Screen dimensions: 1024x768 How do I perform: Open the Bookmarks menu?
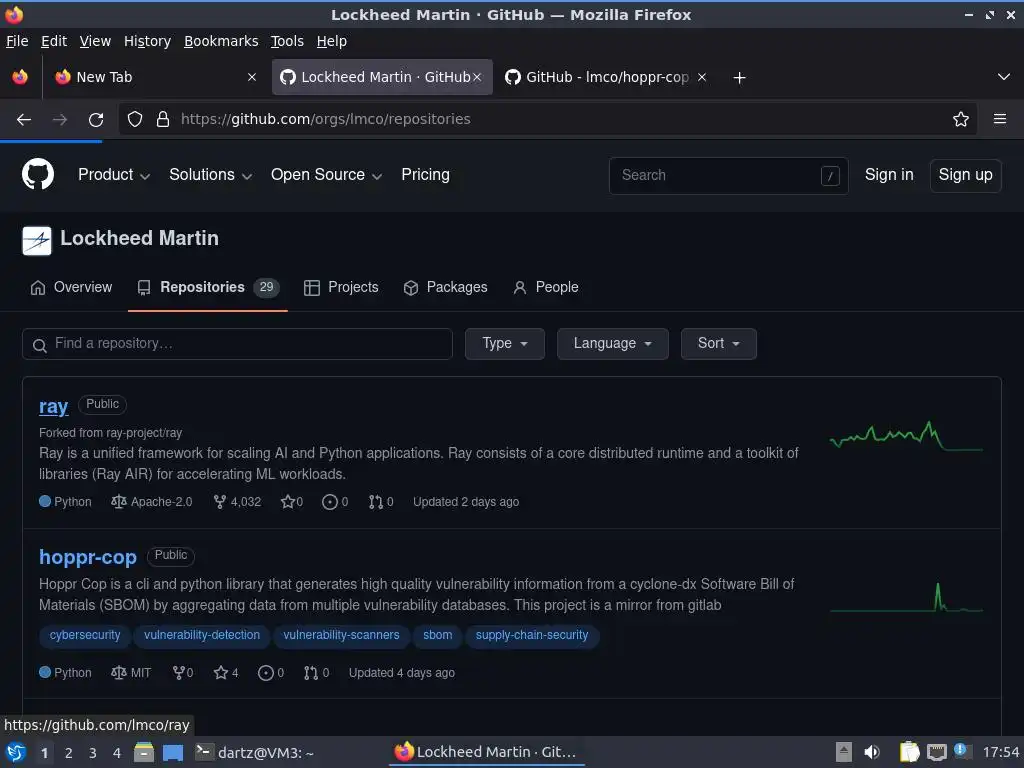tap(221, 41)
